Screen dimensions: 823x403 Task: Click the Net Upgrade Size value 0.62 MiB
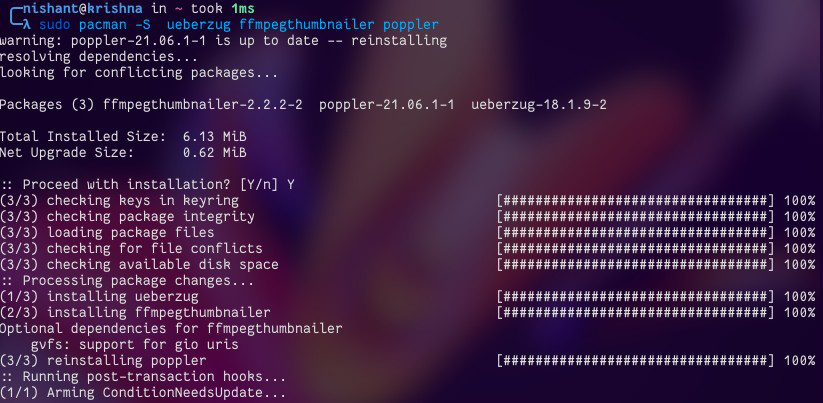(x=214, y=153)
